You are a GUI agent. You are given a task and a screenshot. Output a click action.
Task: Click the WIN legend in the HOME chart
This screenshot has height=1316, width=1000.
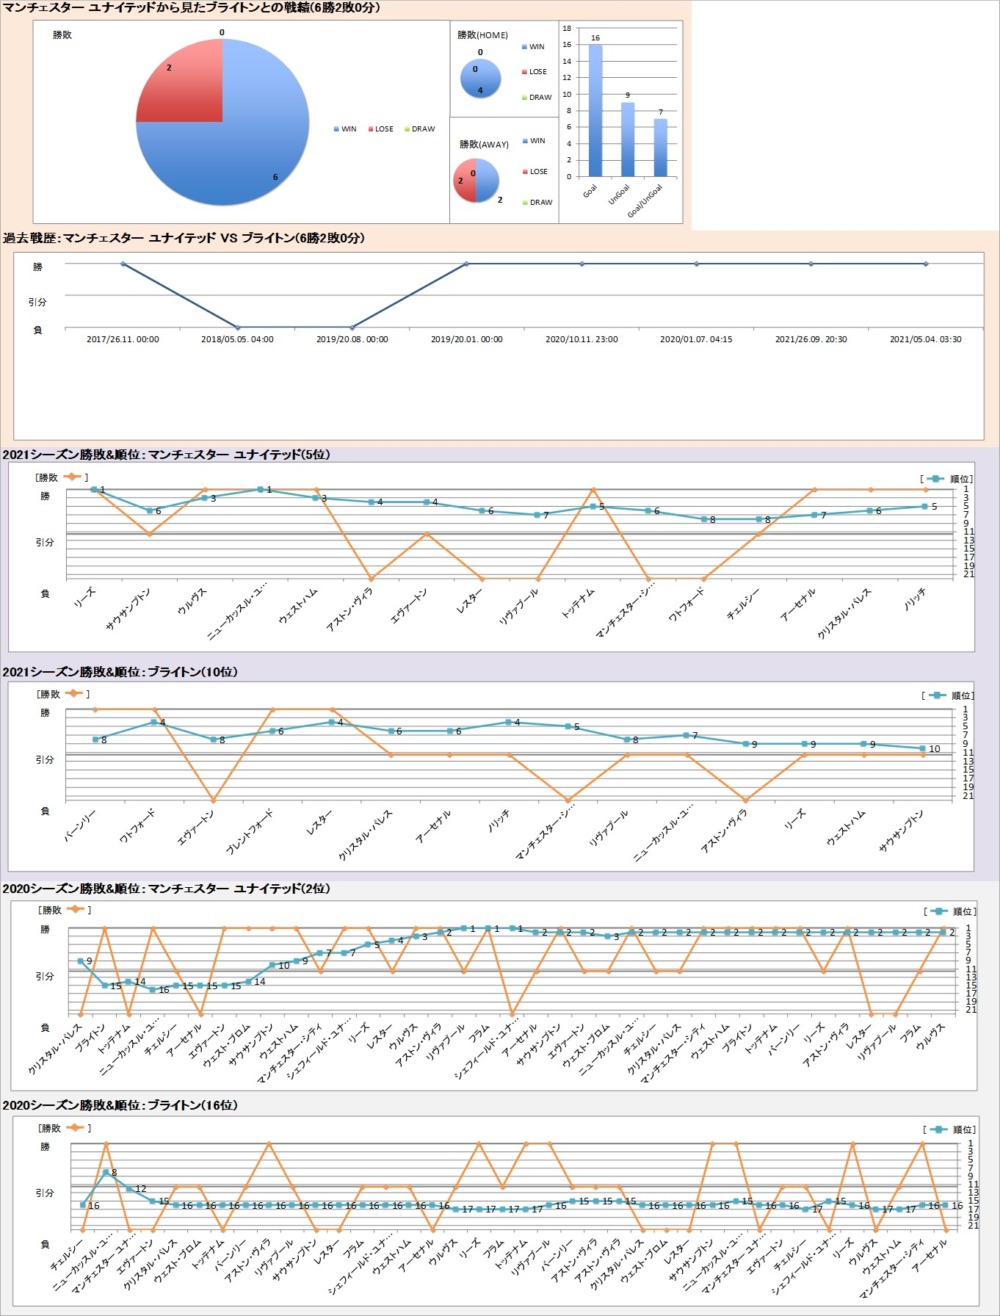534,47
